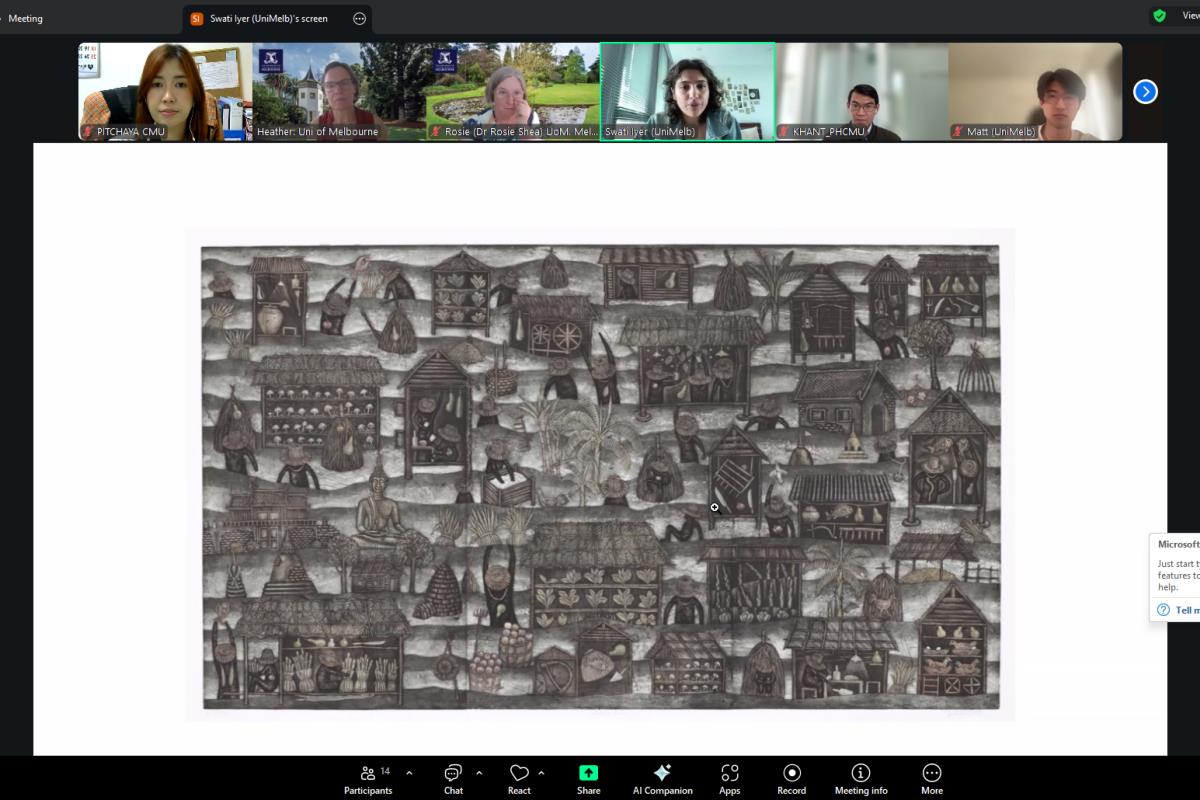This screenshot has height=800, width=1200.
Task: Select Swati Iyer's video thumbnail
Action: coord(687,91)
